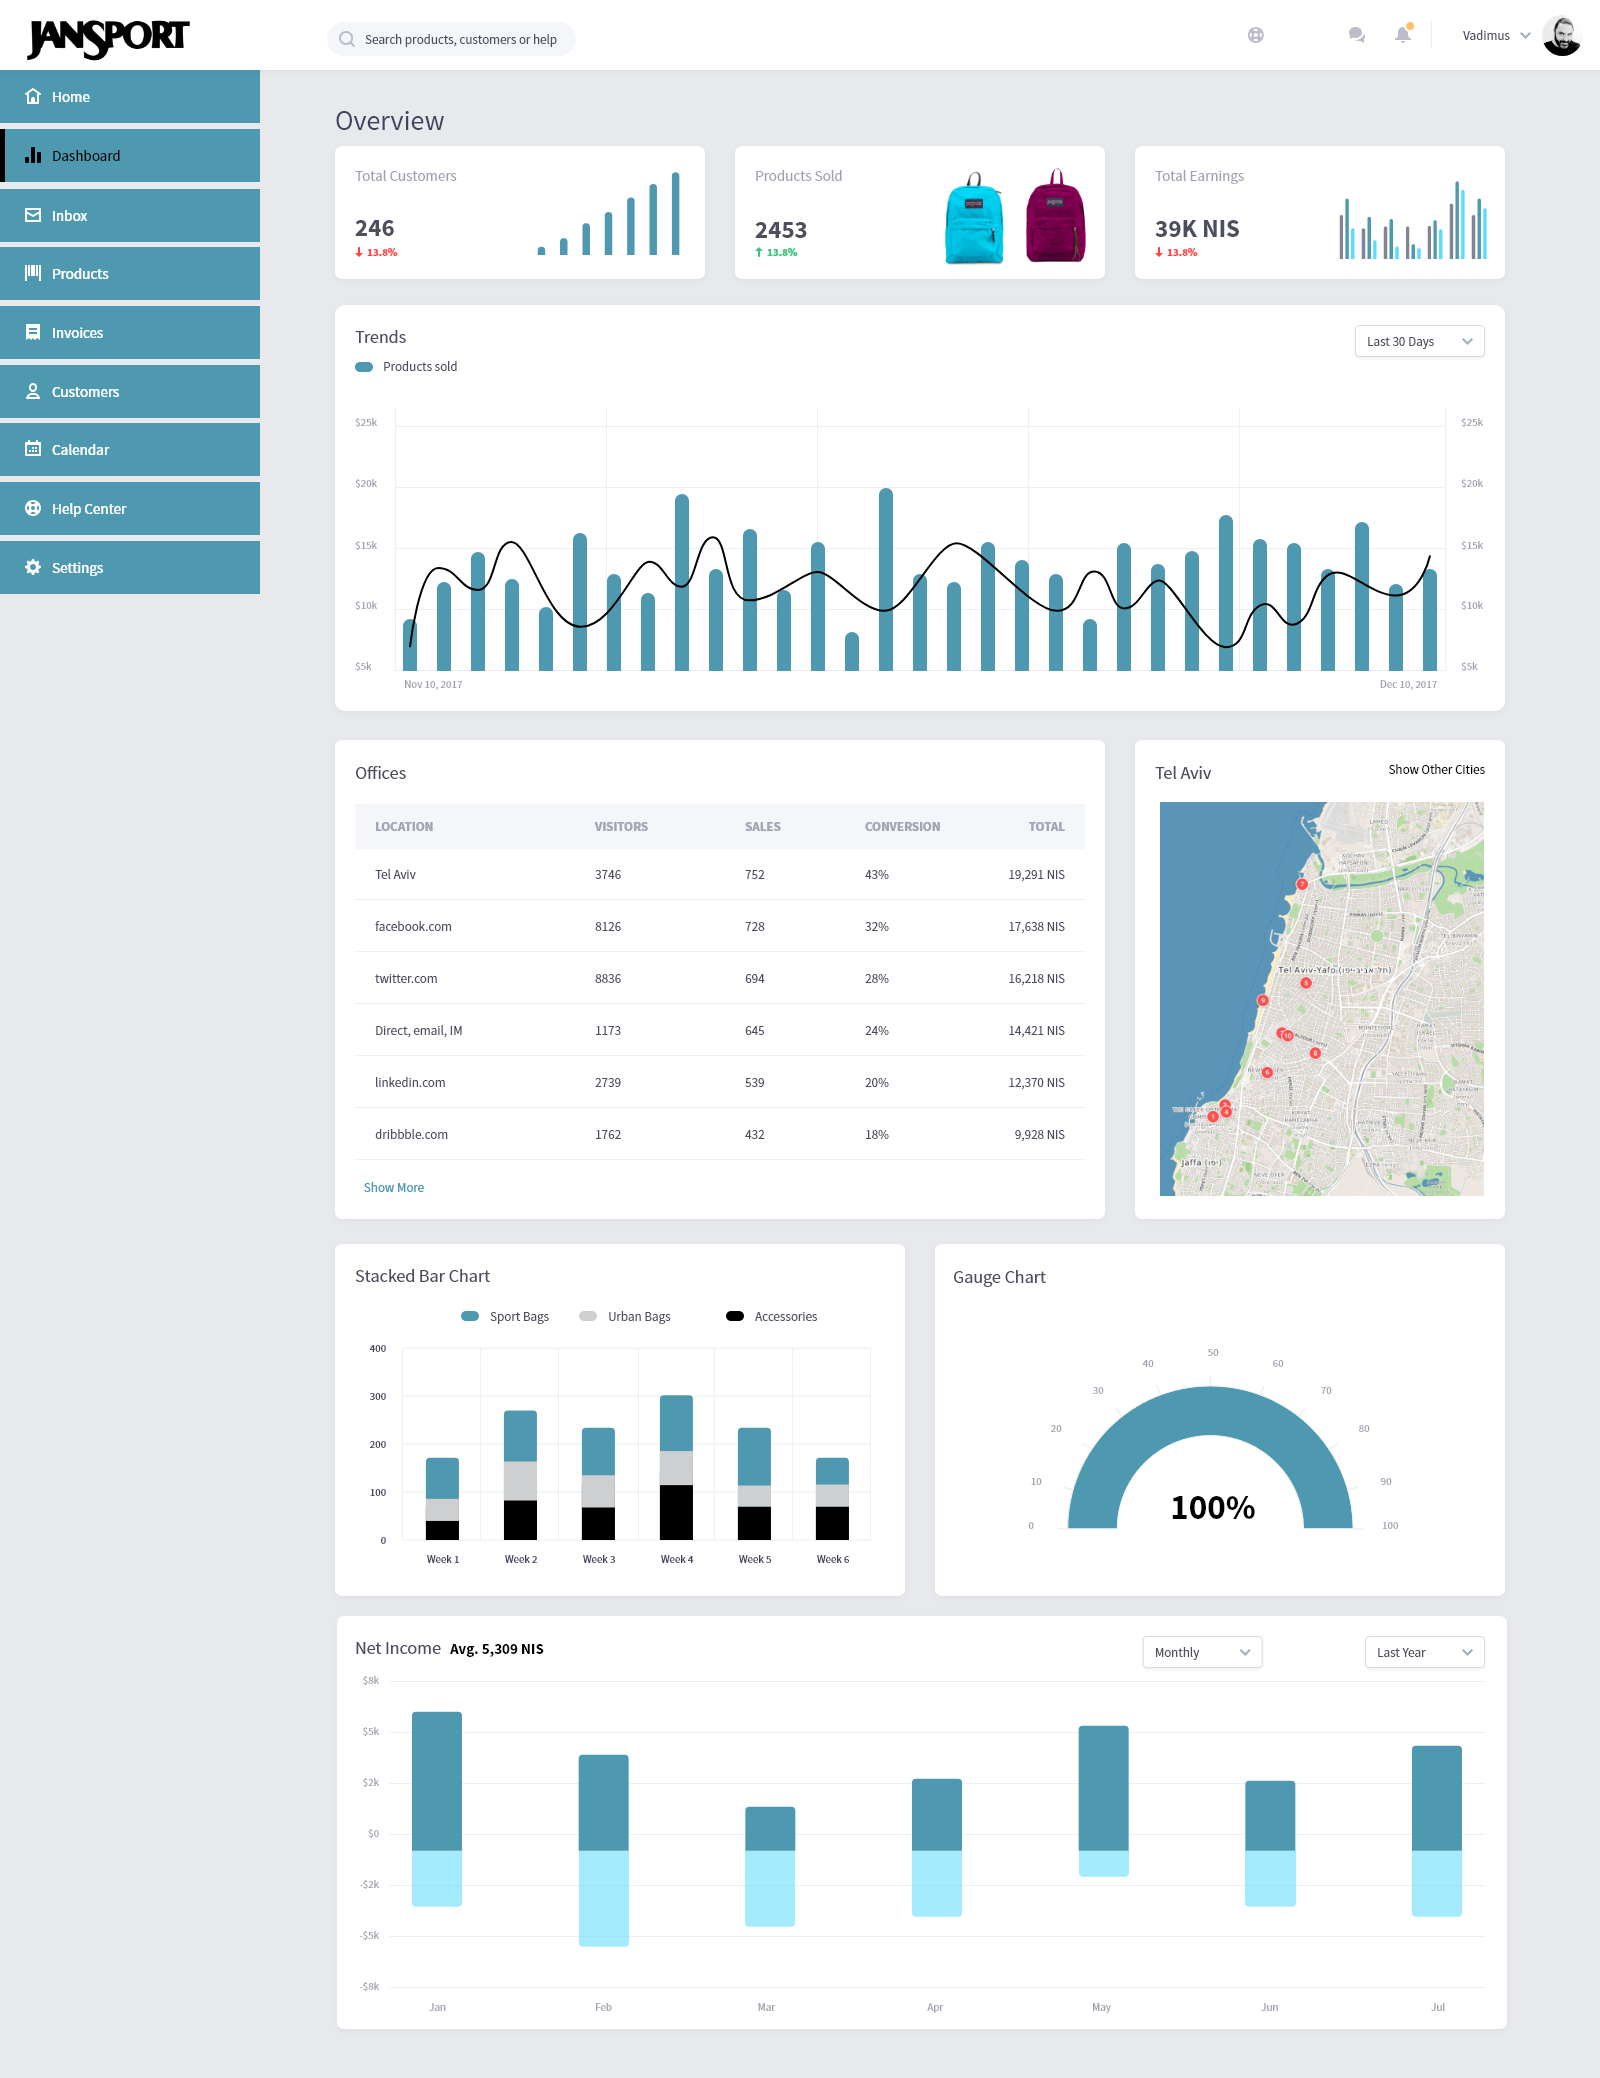Click Show Other Cities above the map
The width and height of the screenshot is (1600, 2078).
1436,769
